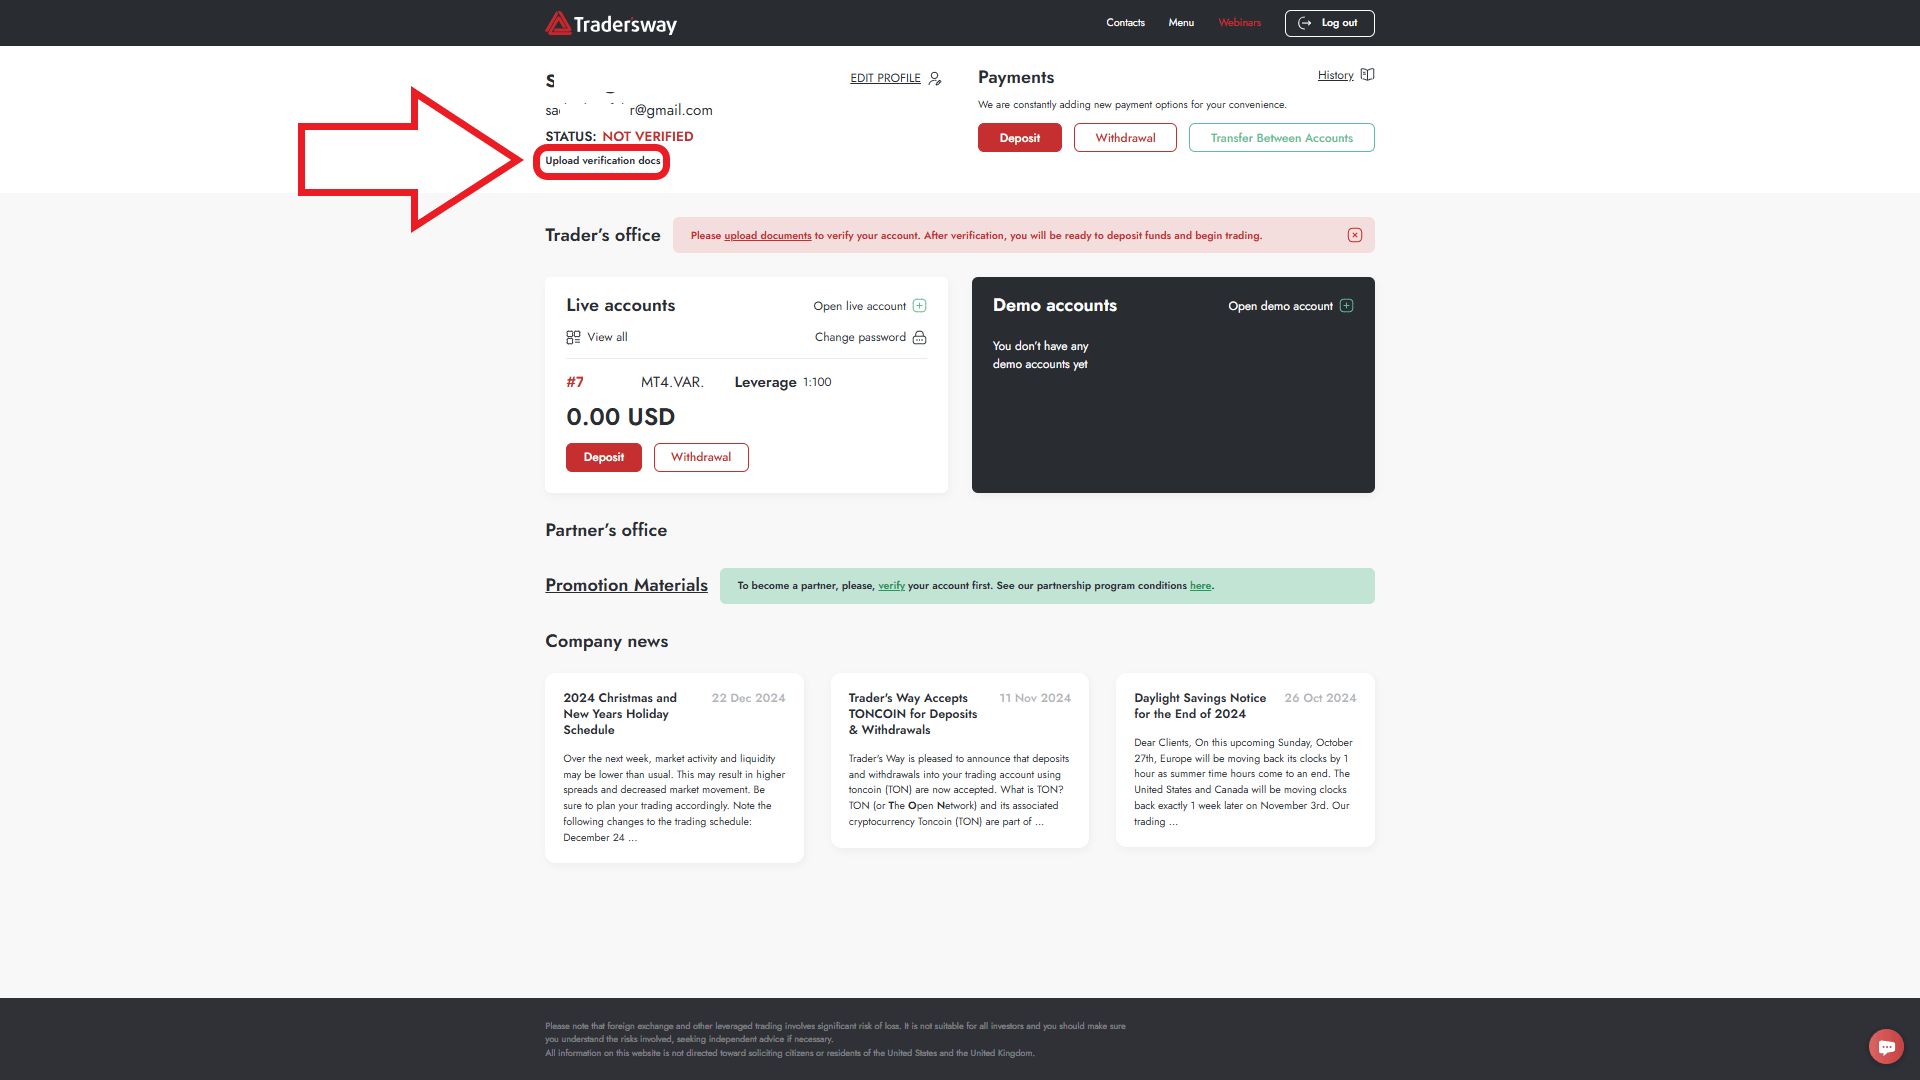Viewport: 1920px width, 1080px height.
Task: Click the MT4.VAR. account type text
Action: [x=672, y=382]
